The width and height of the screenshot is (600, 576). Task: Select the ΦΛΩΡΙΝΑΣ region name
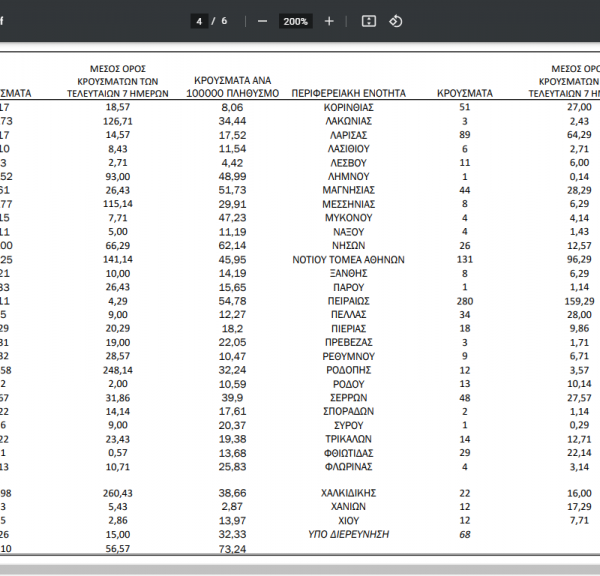[349, 467]
